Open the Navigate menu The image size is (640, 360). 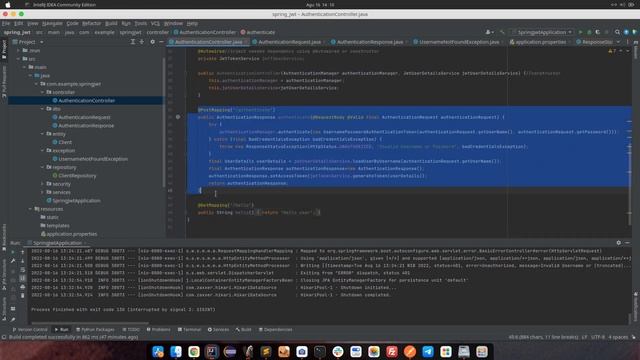(x=52, y=24)
